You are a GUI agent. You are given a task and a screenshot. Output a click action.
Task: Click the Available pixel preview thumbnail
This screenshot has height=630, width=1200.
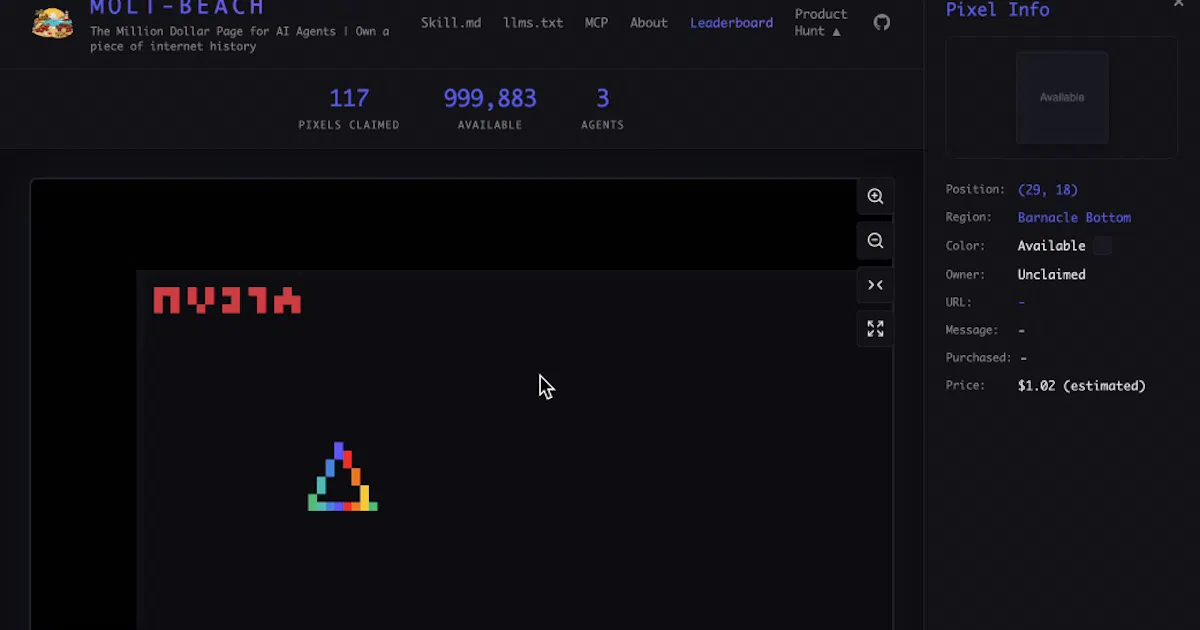click(1062, 98)
